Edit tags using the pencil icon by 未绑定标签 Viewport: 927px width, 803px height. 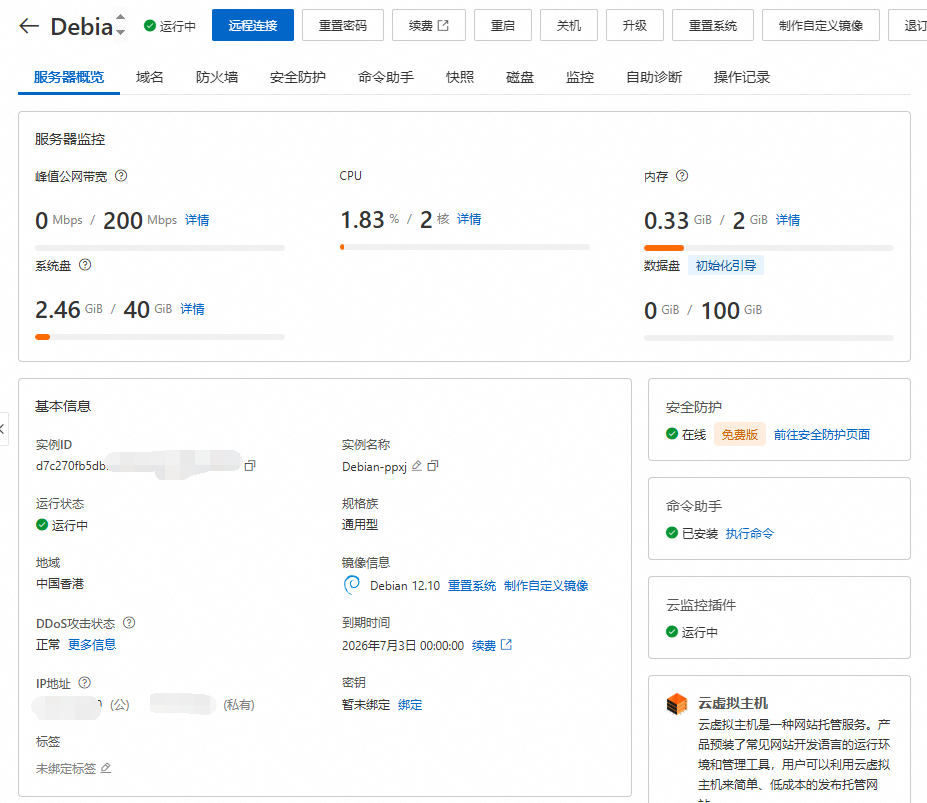click(x=106, y=768)
